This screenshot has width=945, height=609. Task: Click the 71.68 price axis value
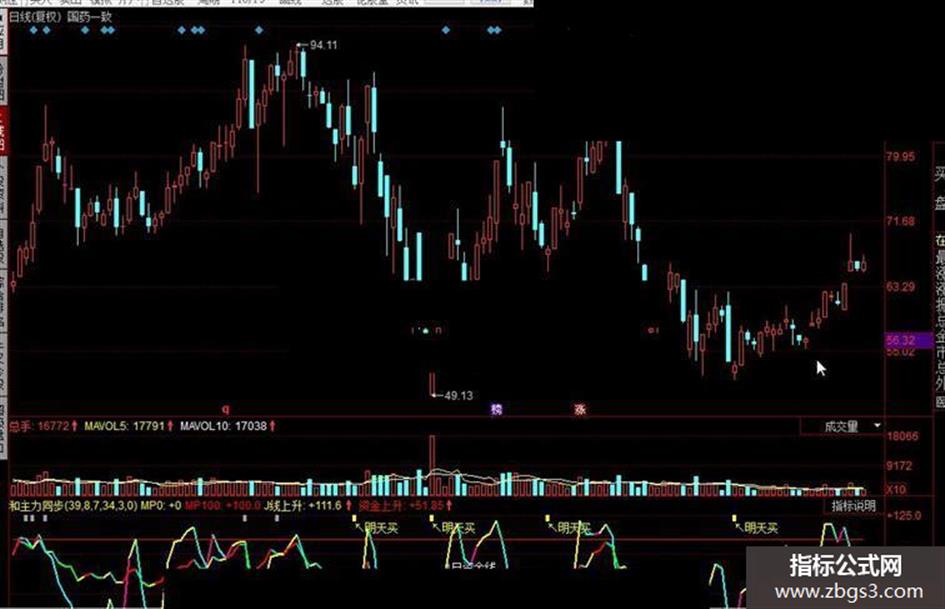pos(900,221)
